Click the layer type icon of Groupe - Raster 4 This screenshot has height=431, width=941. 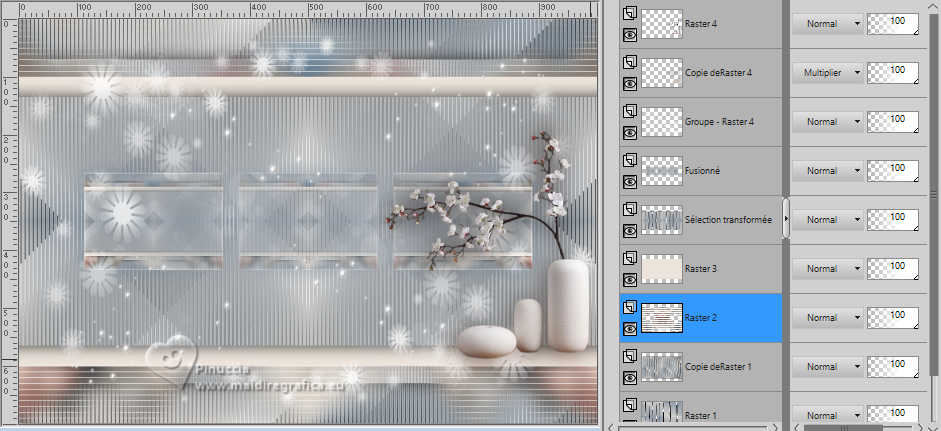(630, 112)
